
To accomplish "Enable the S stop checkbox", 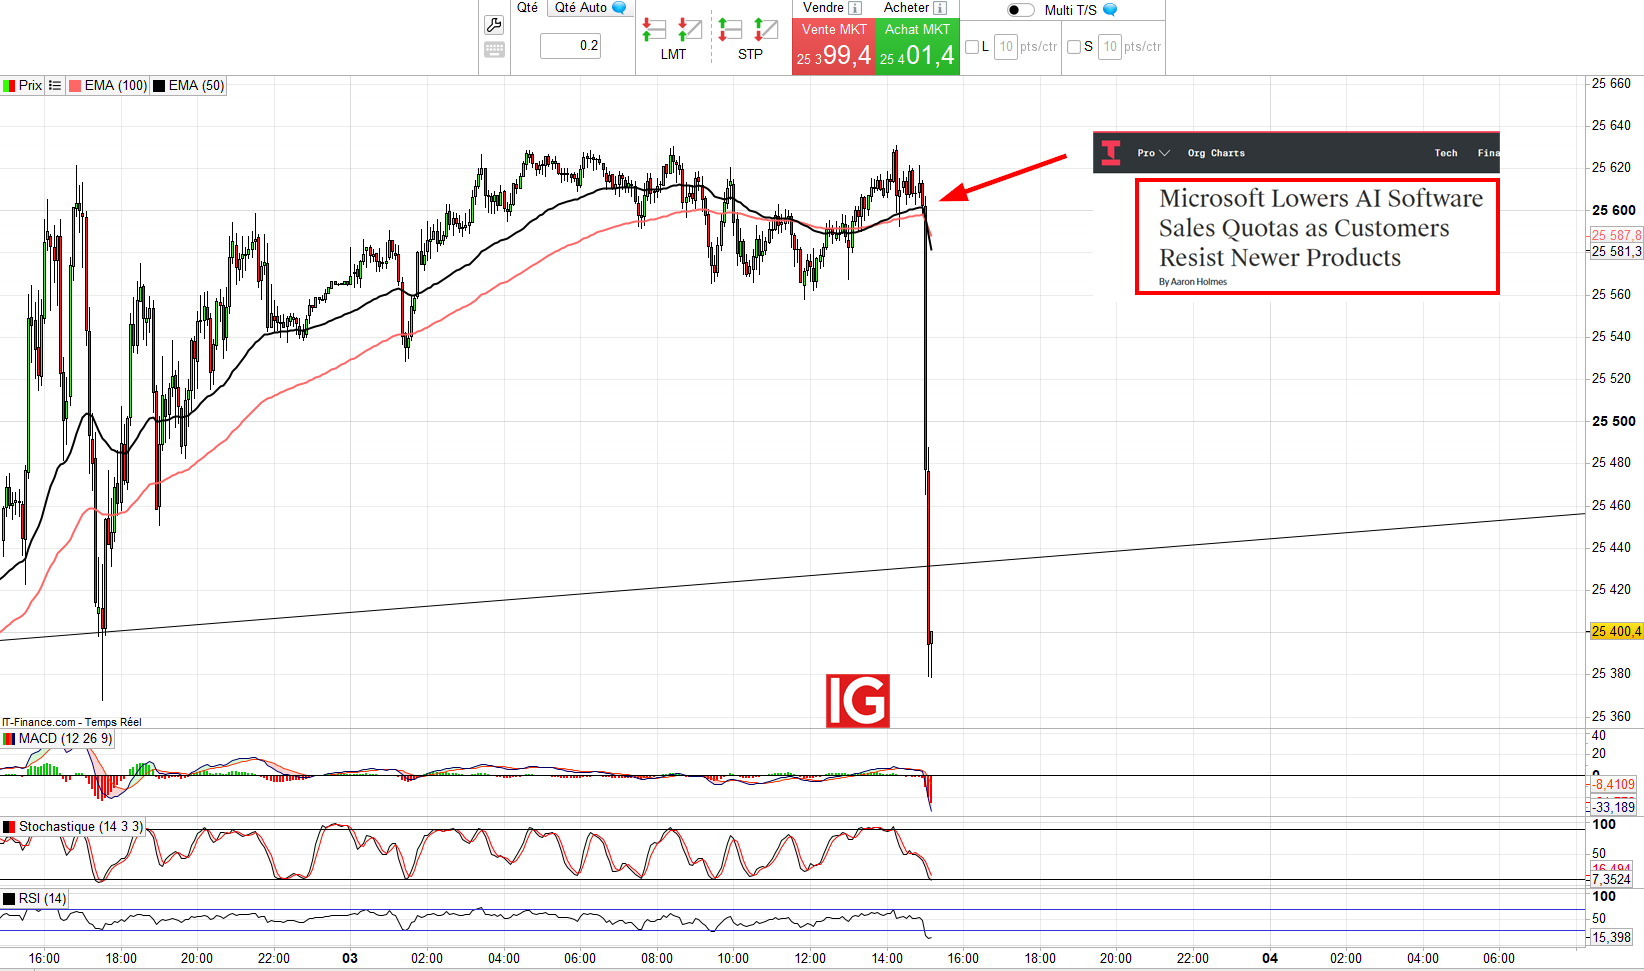I will coord(1074,47).
